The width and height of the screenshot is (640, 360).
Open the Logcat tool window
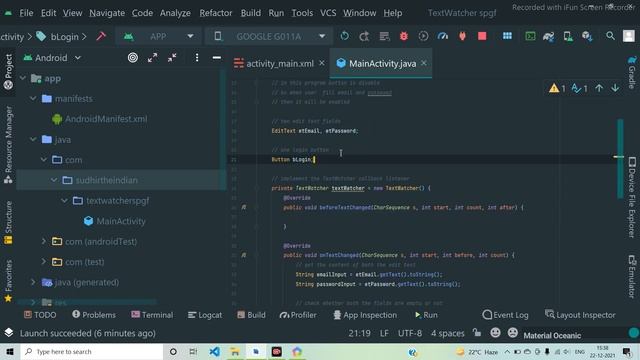click(x=205, y=315)
